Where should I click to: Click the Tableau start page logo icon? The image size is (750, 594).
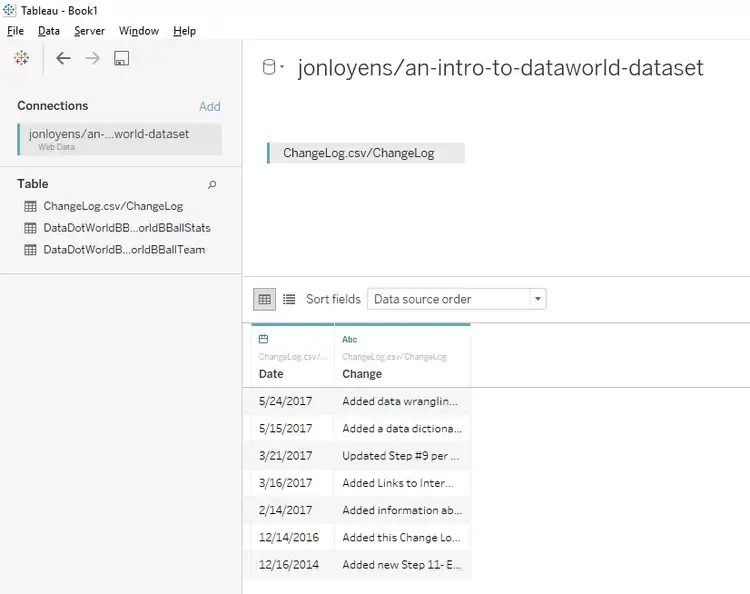click(22, 58)
